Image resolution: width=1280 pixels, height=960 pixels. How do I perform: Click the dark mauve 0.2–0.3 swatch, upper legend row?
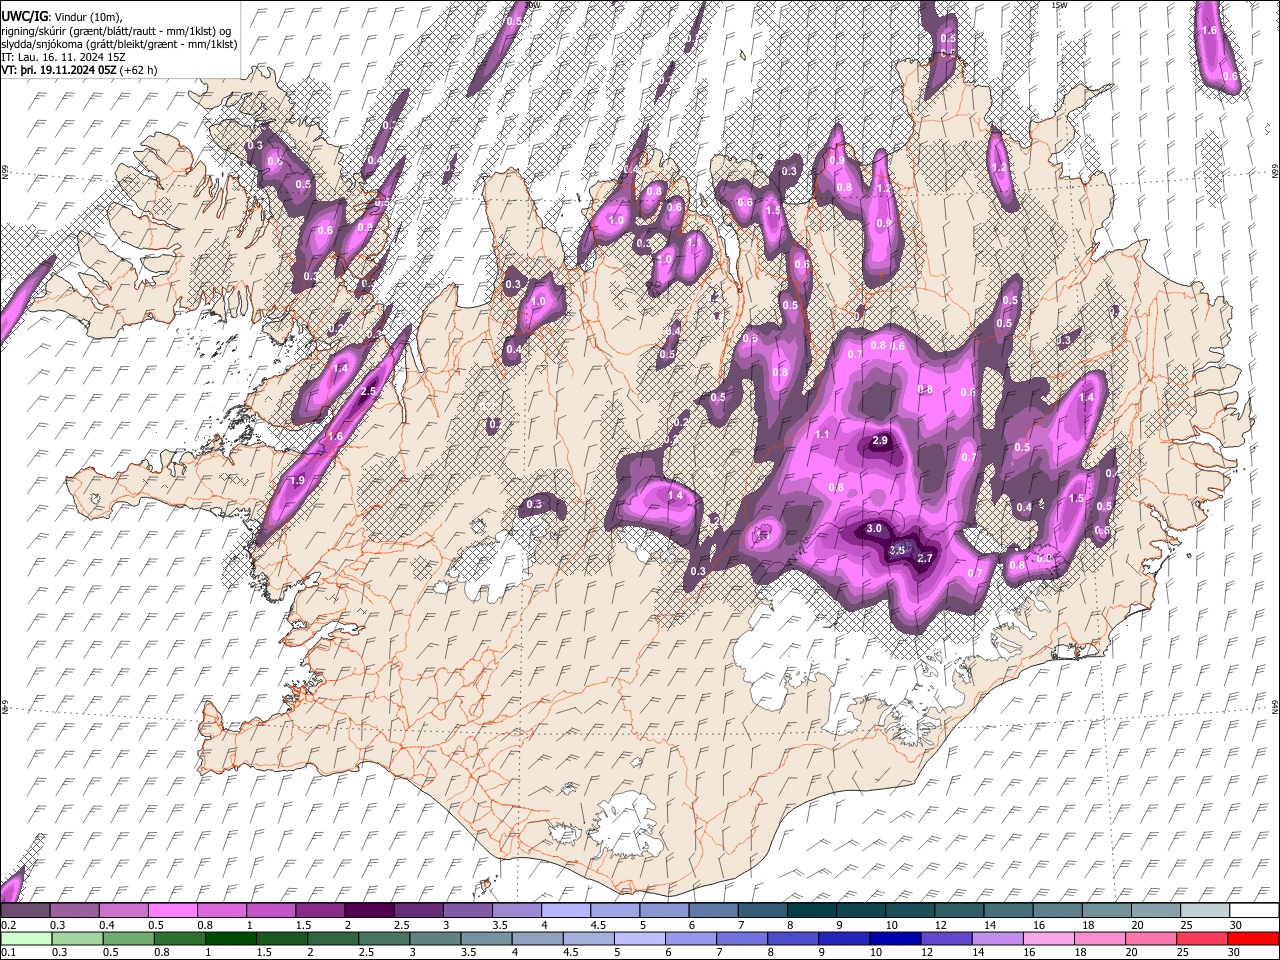[27, 911]
